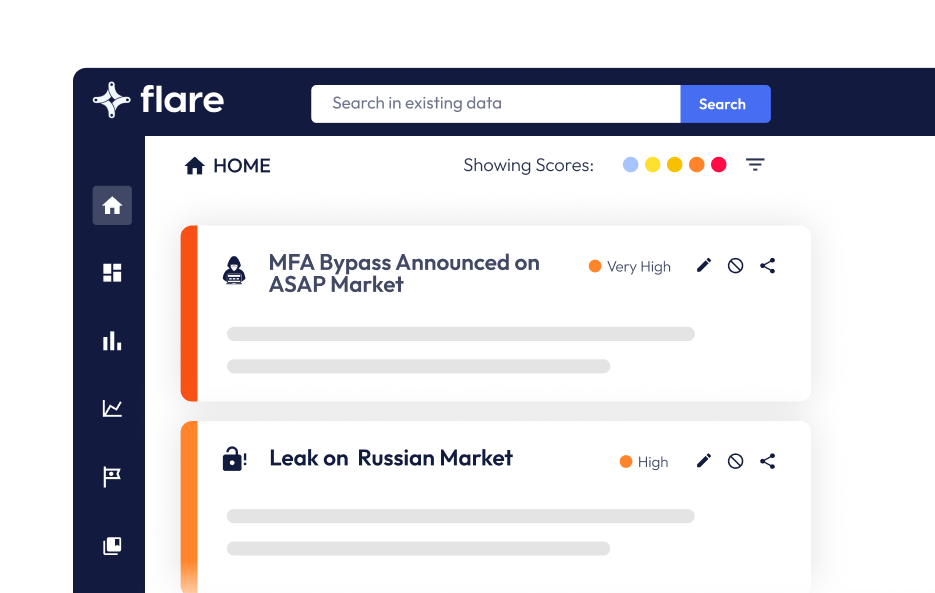Go to the HOME breadcrumb
Viewport: 935px width, 593px height.
227,165
